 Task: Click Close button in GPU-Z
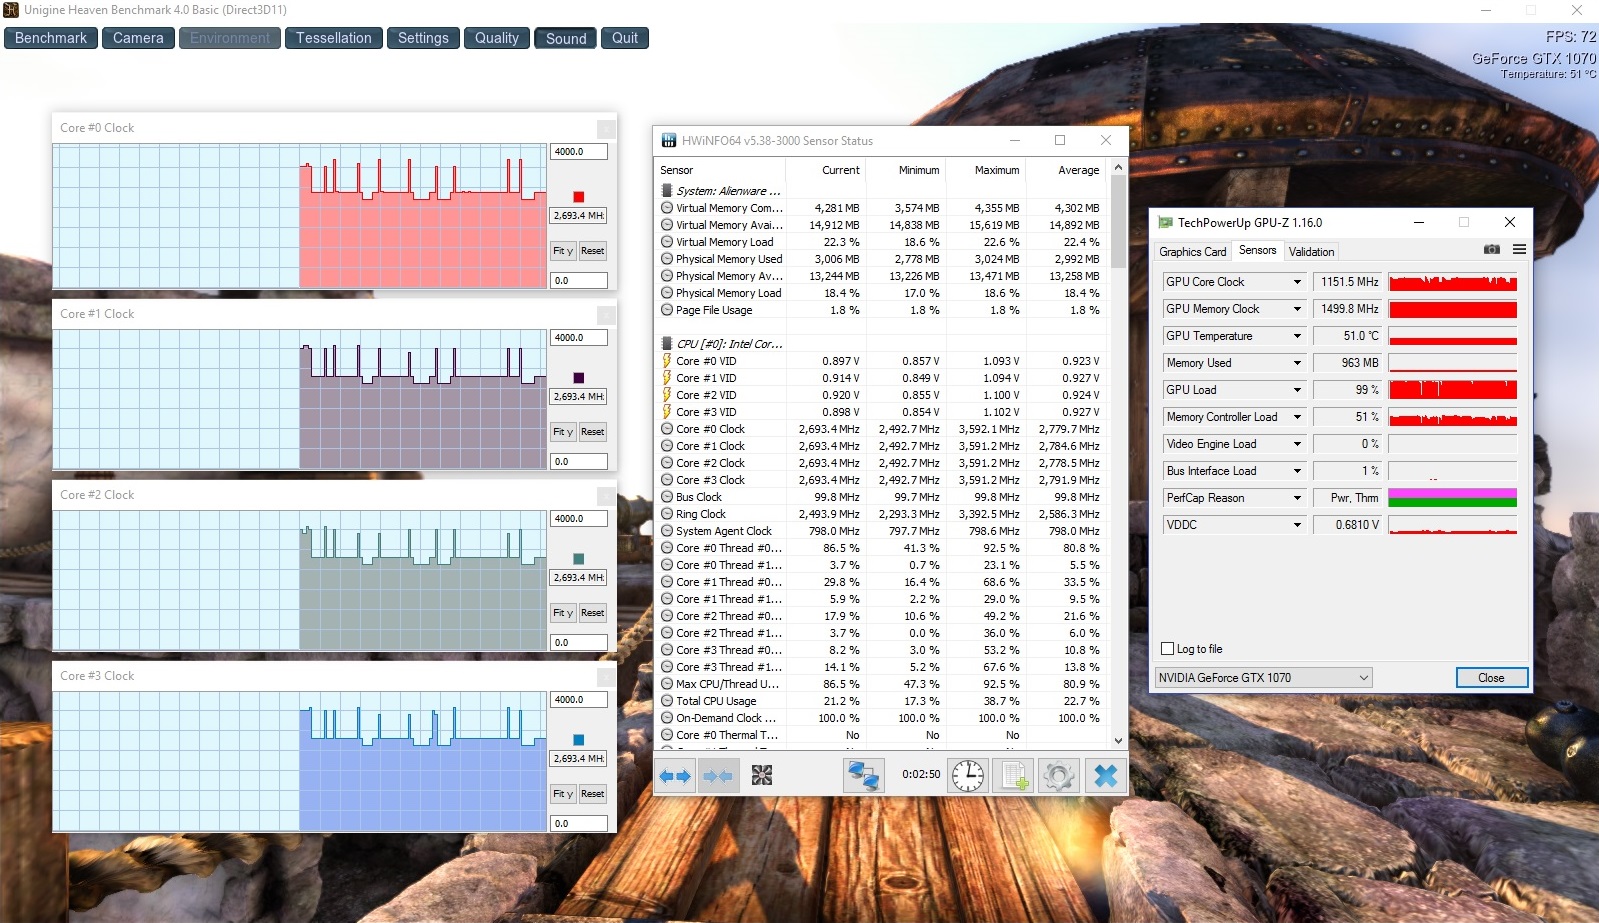[x=1491, y=677]
